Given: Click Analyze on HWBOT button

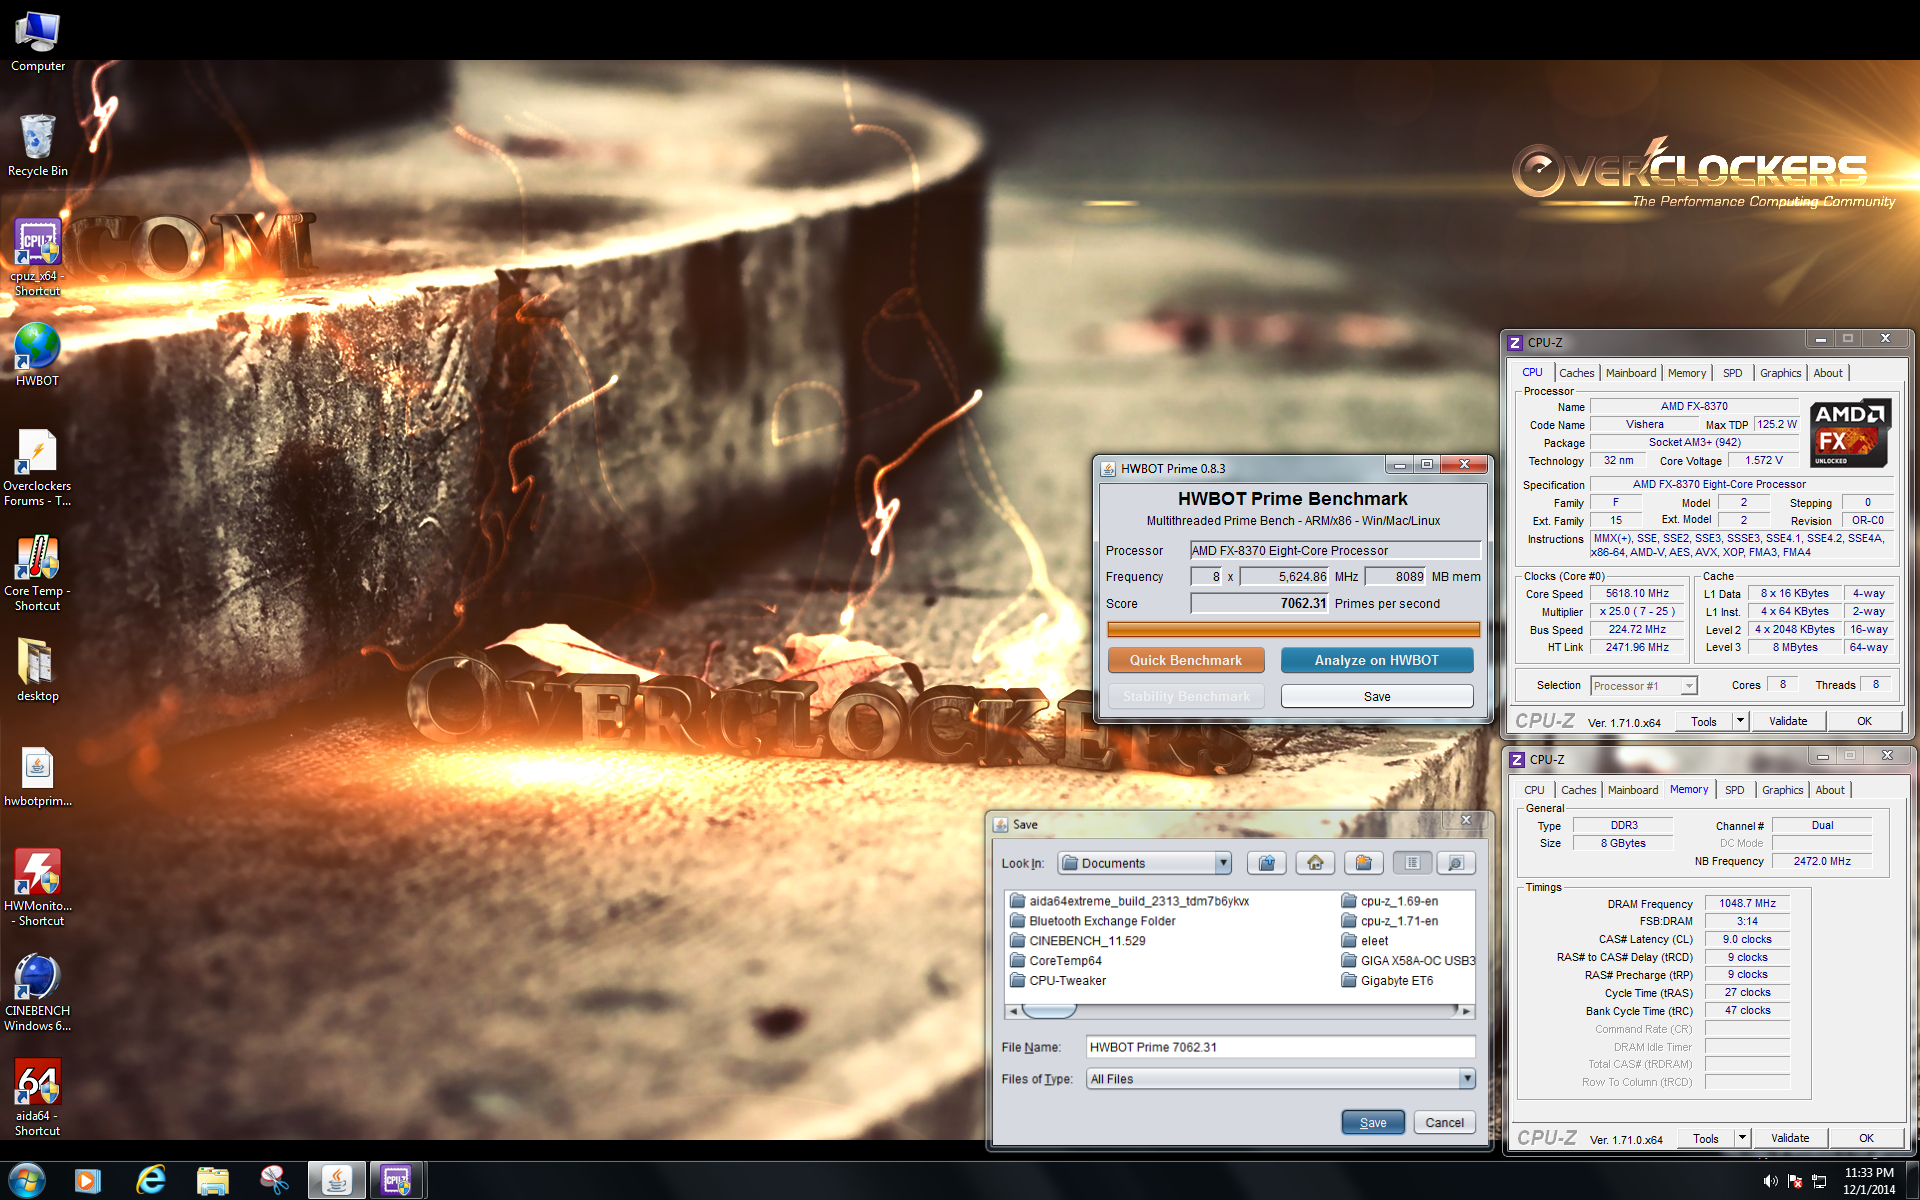Looking at the screenshot, I should [x=1377, y=660].
